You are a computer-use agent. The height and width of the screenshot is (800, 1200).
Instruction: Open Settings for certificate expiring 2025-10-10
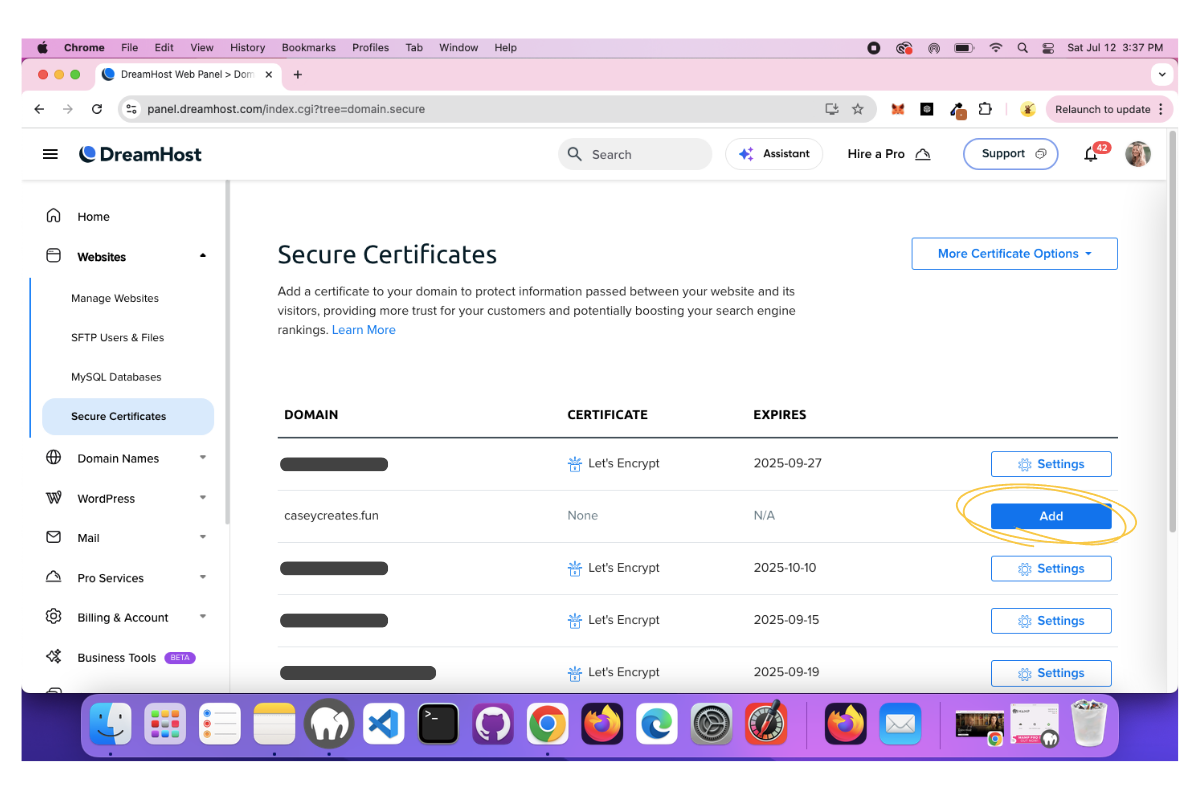(x=1051, y=568)
